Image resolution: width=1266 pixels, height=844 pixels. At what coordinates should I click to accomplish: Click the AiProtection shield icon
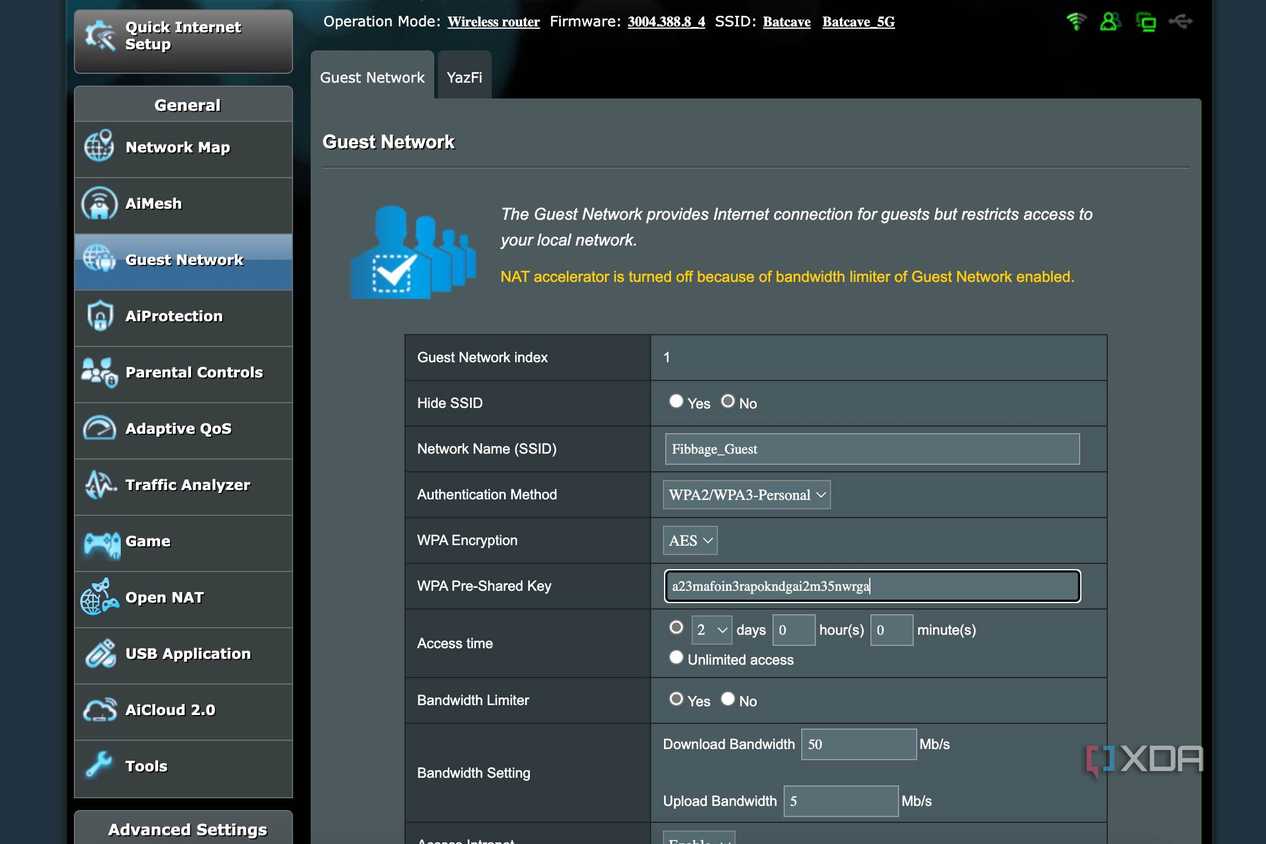pos(99,316)
